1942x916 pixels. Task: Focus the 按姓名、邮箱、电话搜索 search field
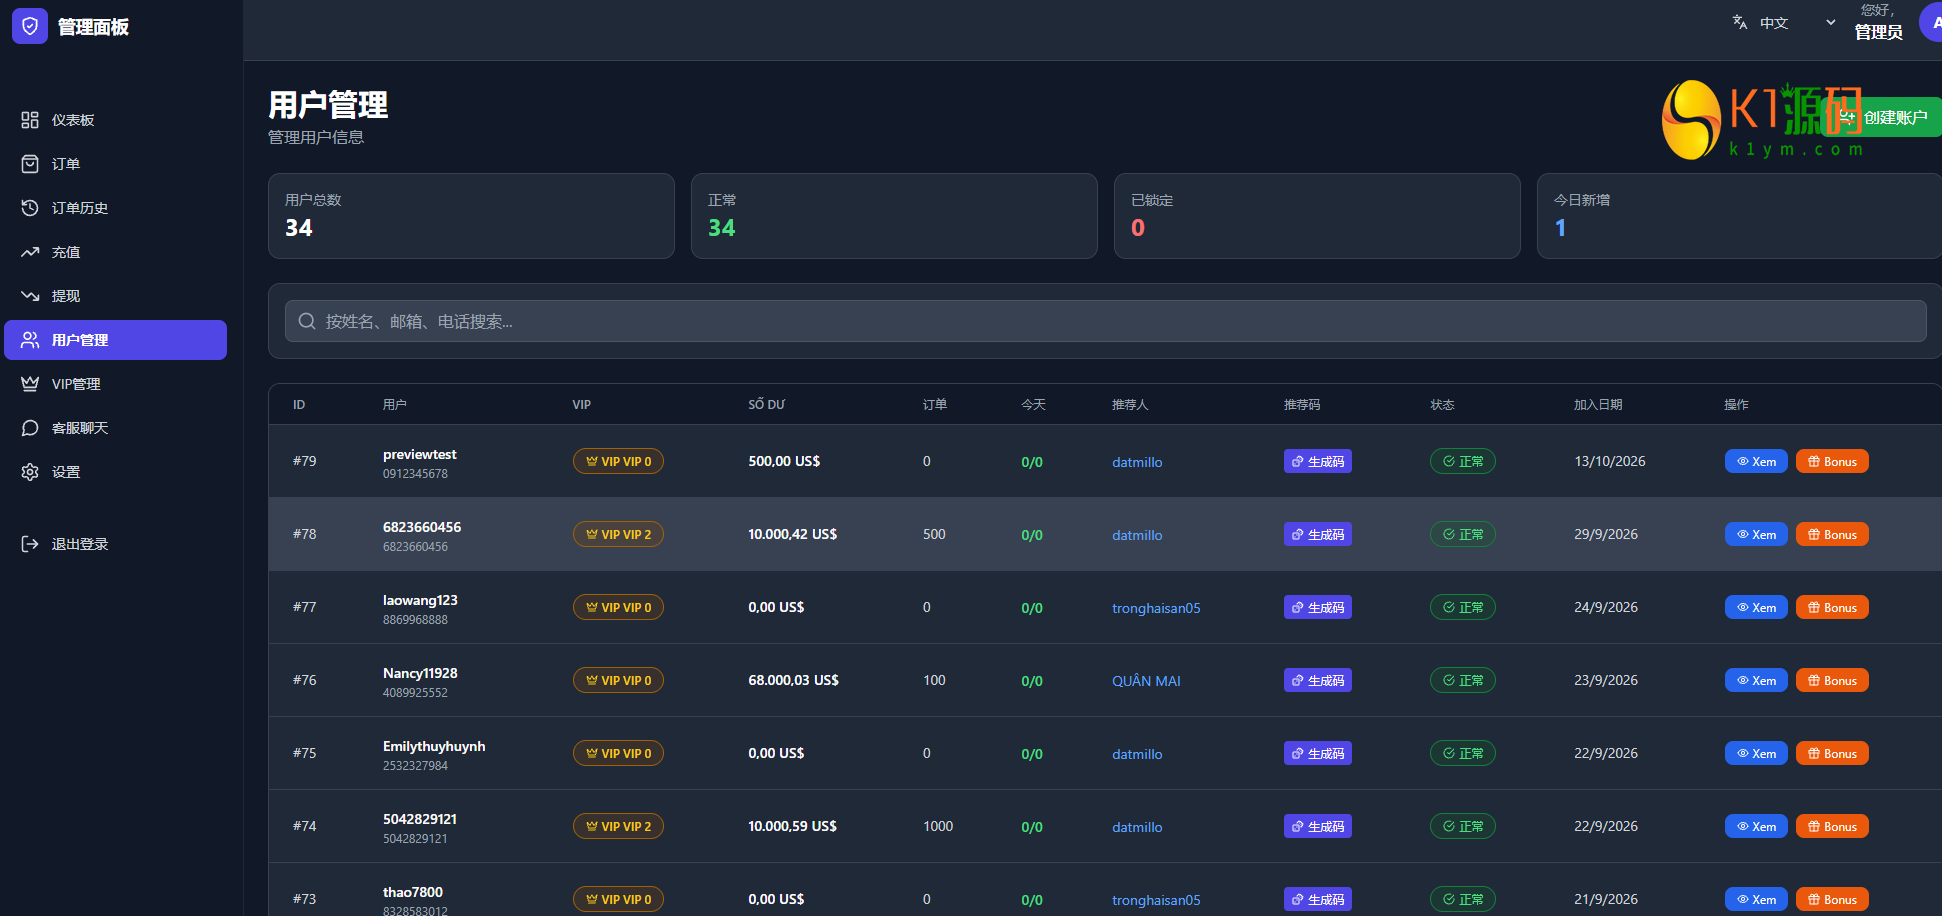1105,321
